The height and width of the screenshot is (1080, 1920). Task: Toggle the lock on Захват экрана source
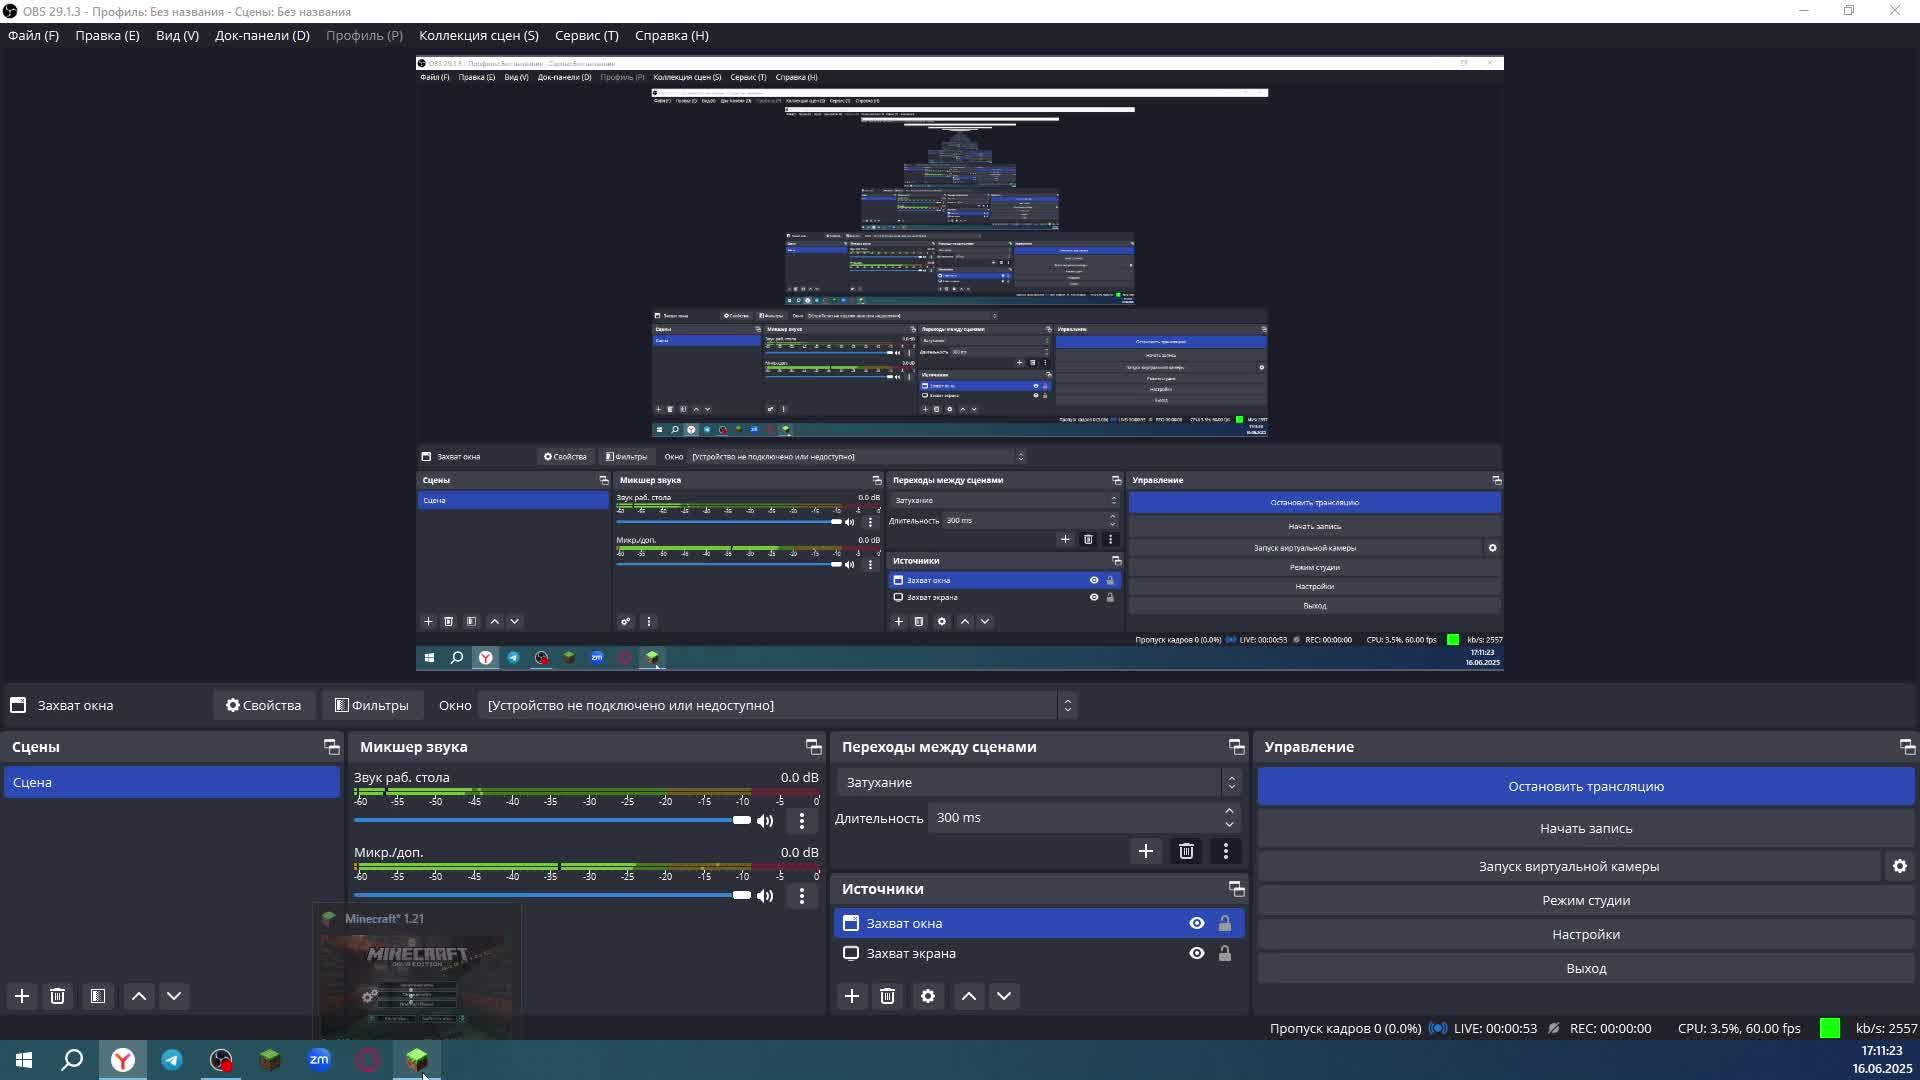[x=1224, y=954]
